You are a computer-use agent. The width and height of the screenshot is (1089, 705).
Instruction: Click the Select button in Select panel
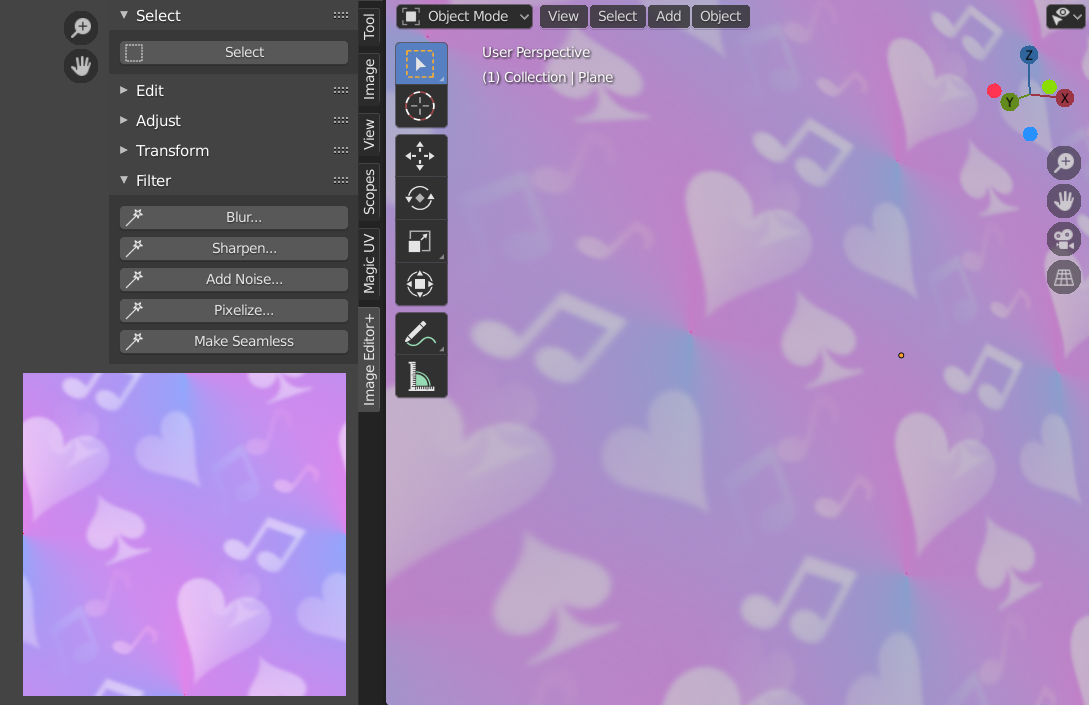point(234,53)
